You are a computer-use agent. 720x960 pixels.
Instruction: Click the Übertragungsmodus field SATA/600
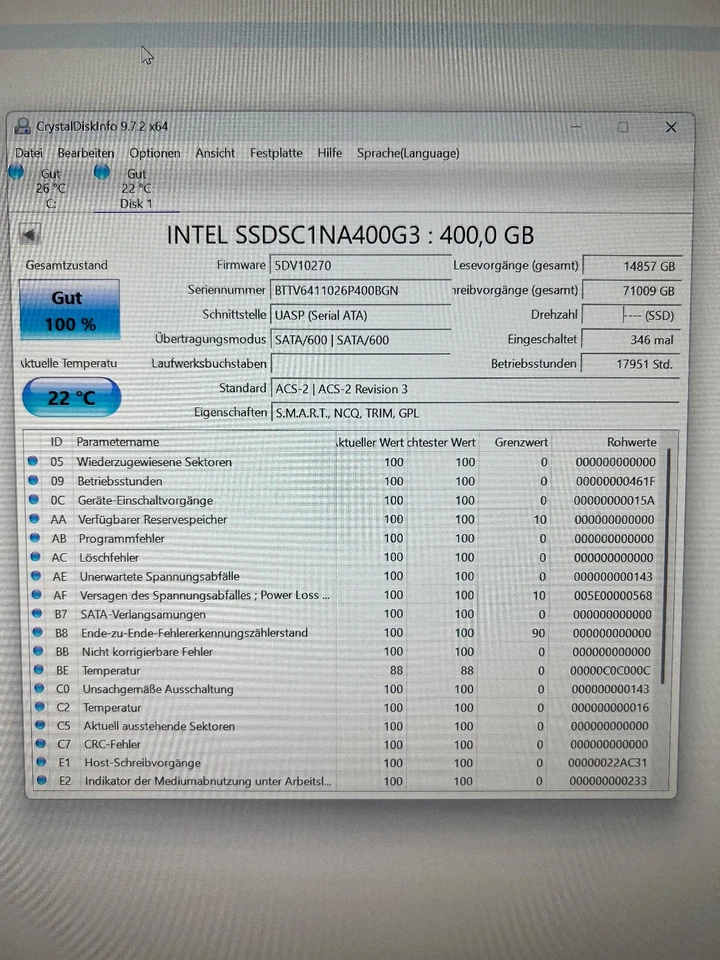(x=361, y=340)
